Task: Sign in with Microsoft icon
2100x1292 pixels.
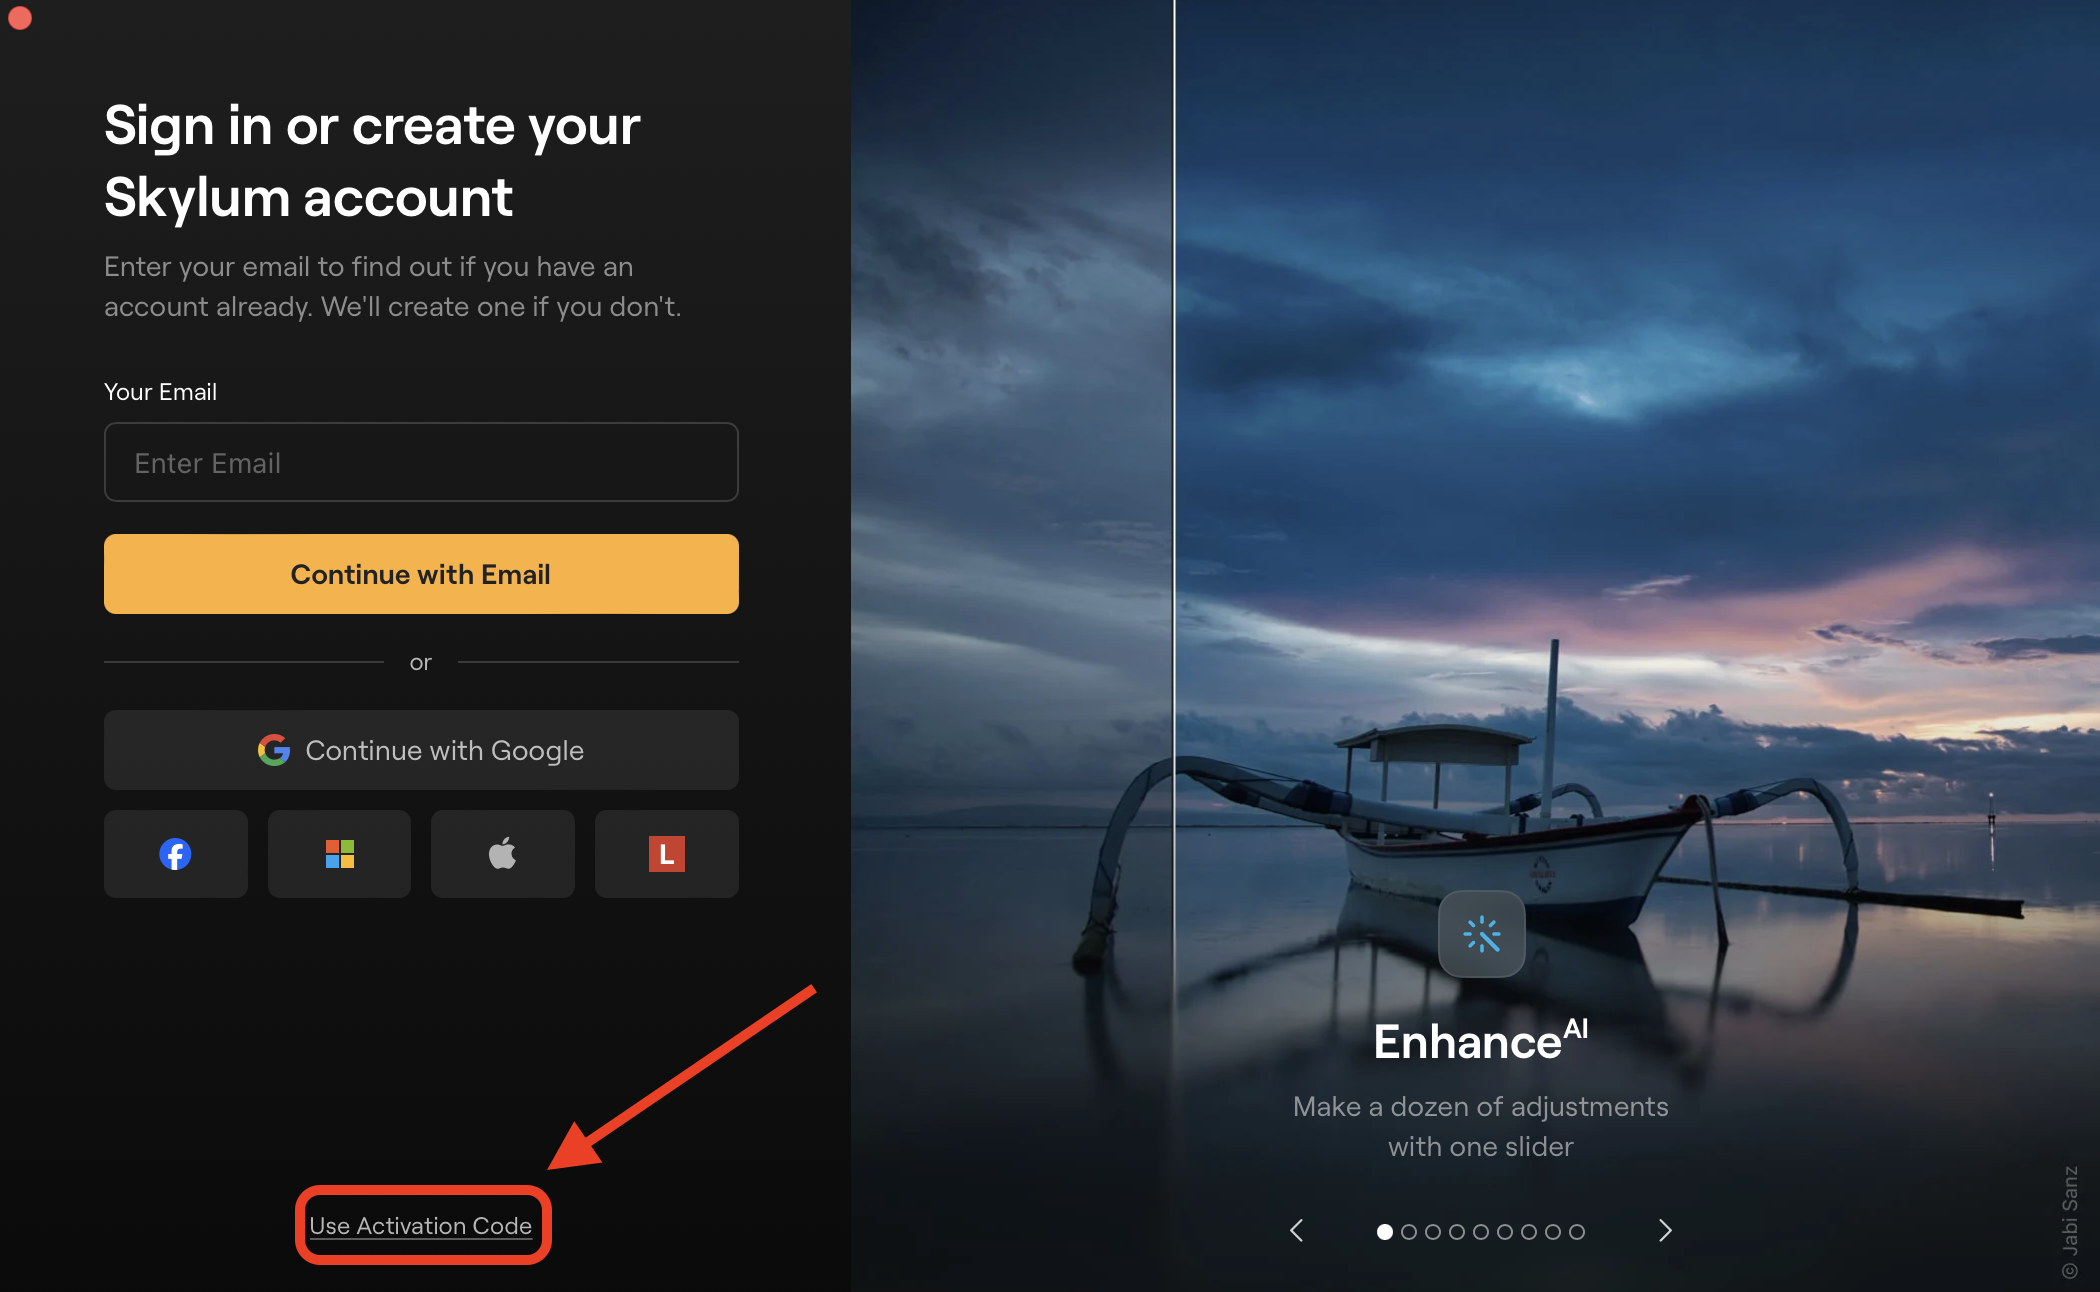Action: 339,854
